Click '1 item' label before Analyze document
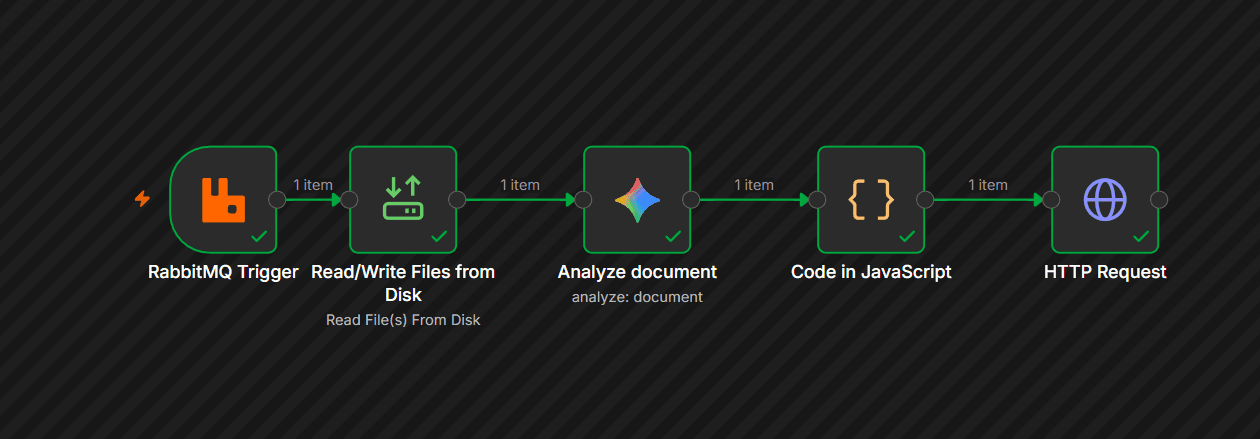This screenshot has width=1260, height=439. coord(520,185)
